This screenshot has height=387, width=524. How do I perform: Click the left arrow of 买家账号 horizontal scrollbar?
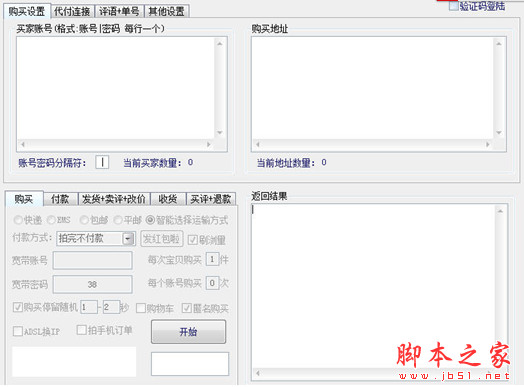23,144
